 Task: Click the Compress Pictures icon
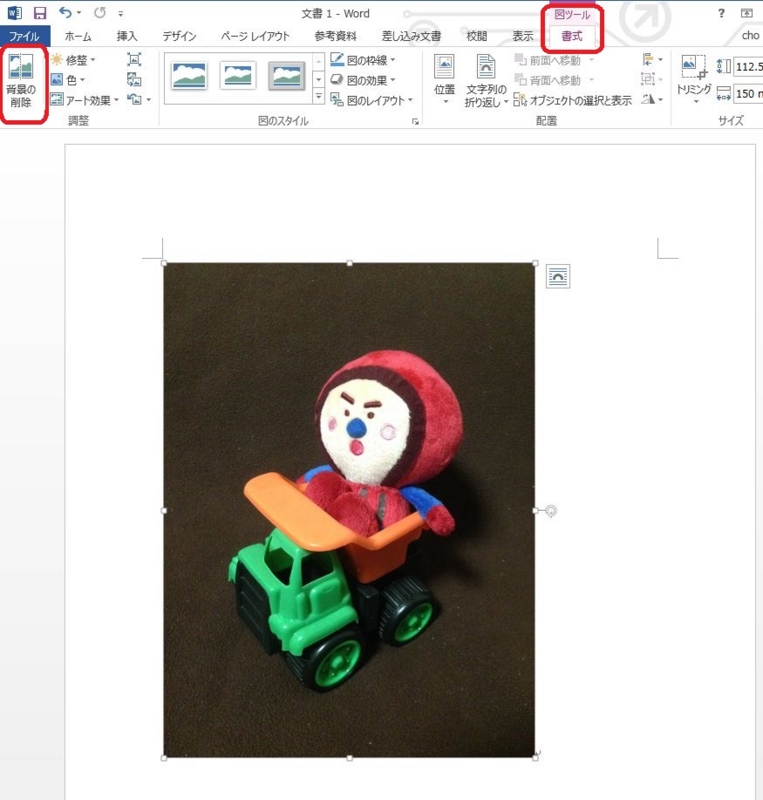[x=134, y=59]
